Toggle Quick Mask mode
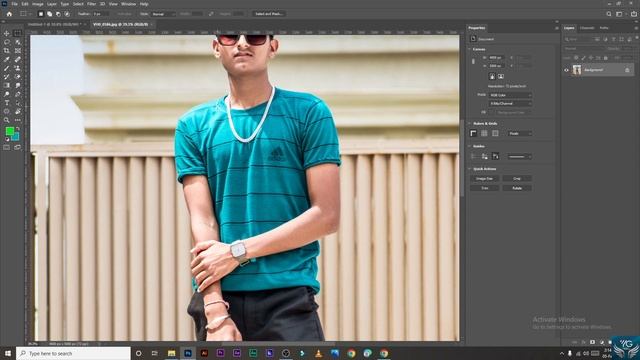The image size is (640, 360). click(7, 147)
